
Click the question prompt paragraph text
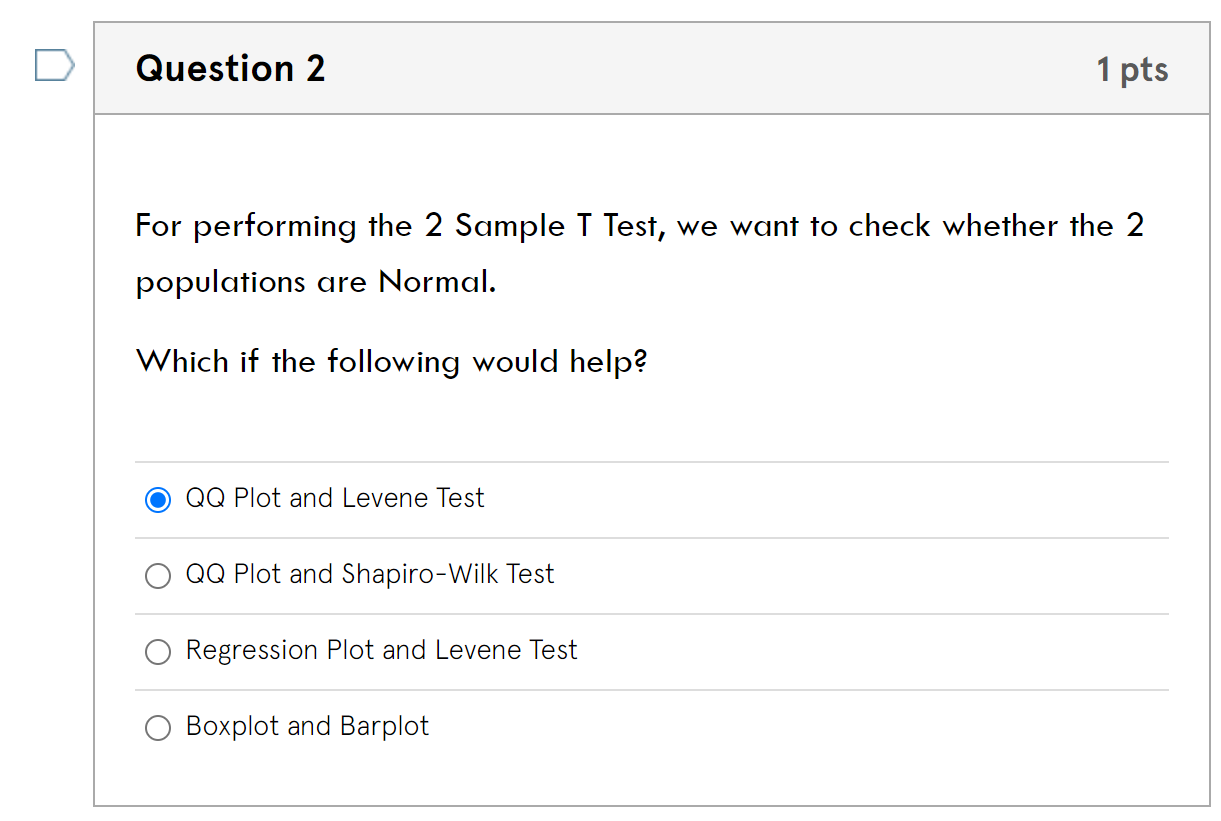639,253
